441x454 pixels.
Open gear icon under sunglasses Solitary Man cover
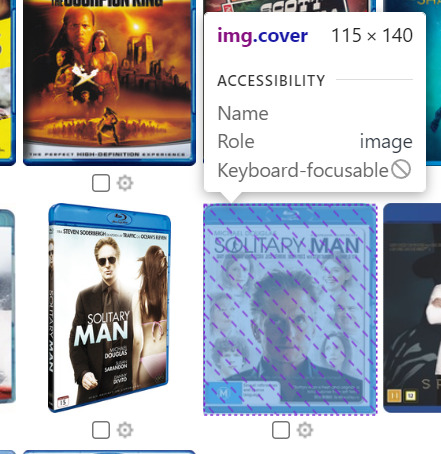pos(125,430)
